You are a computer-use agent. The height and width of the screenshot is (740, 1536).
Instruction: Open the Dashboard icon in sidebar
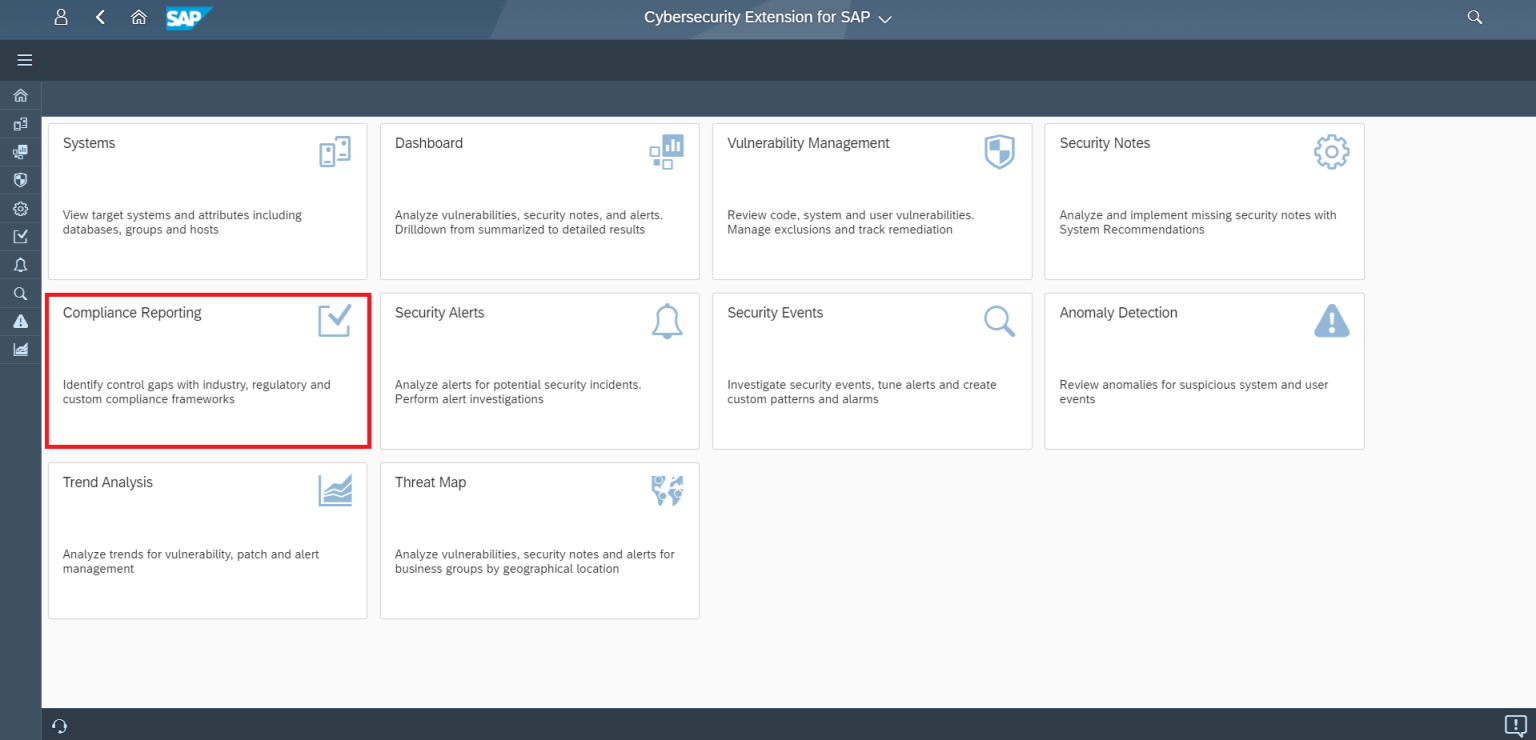(x=20, y=151)
